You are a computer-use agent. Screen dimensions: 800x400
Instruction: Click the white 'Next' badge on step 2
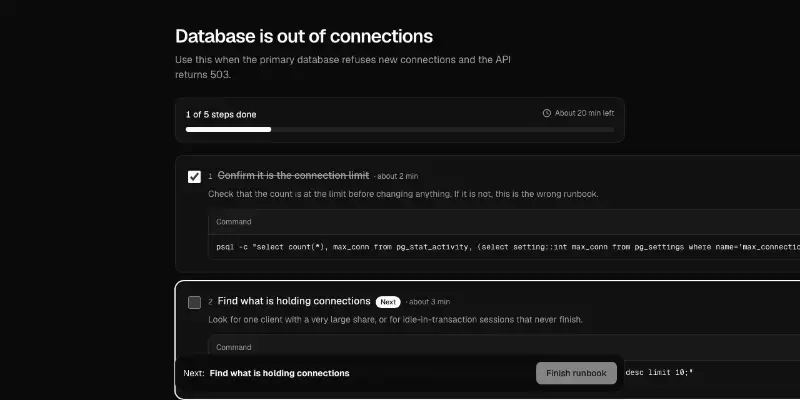(388, 302)
